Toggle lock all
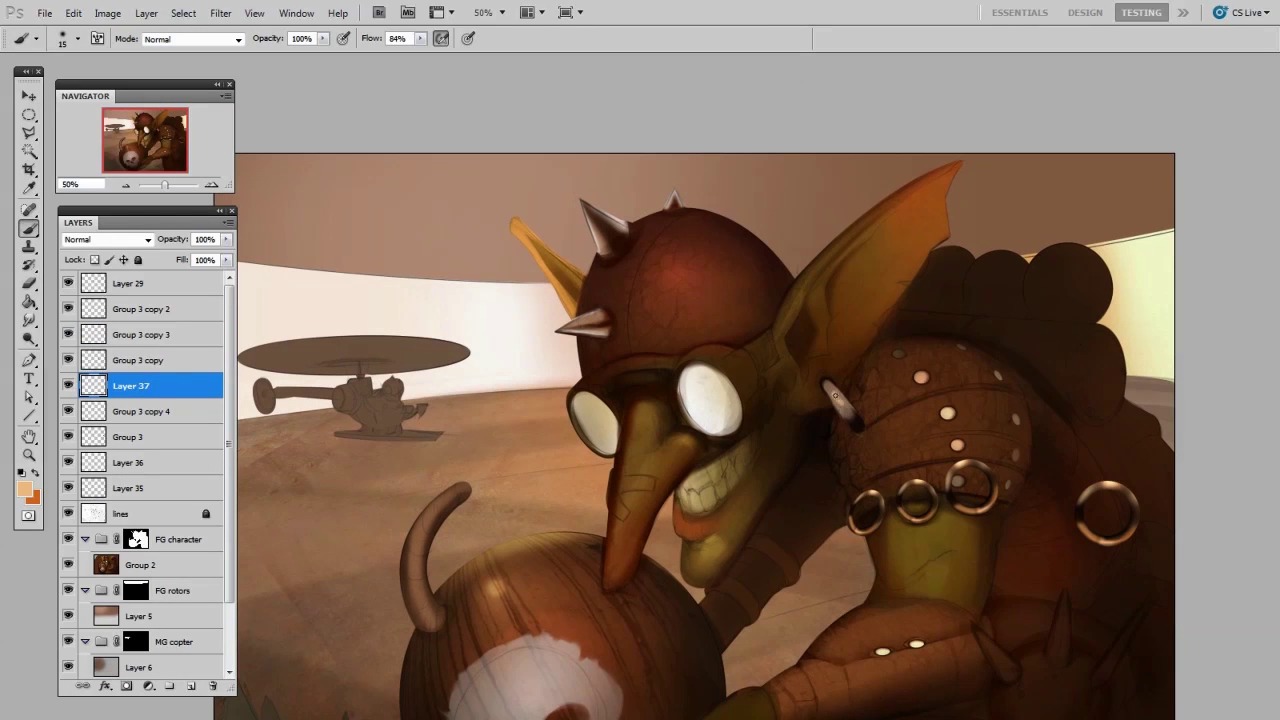This screenshot has height=720, width=1280. tap(138, 260)
